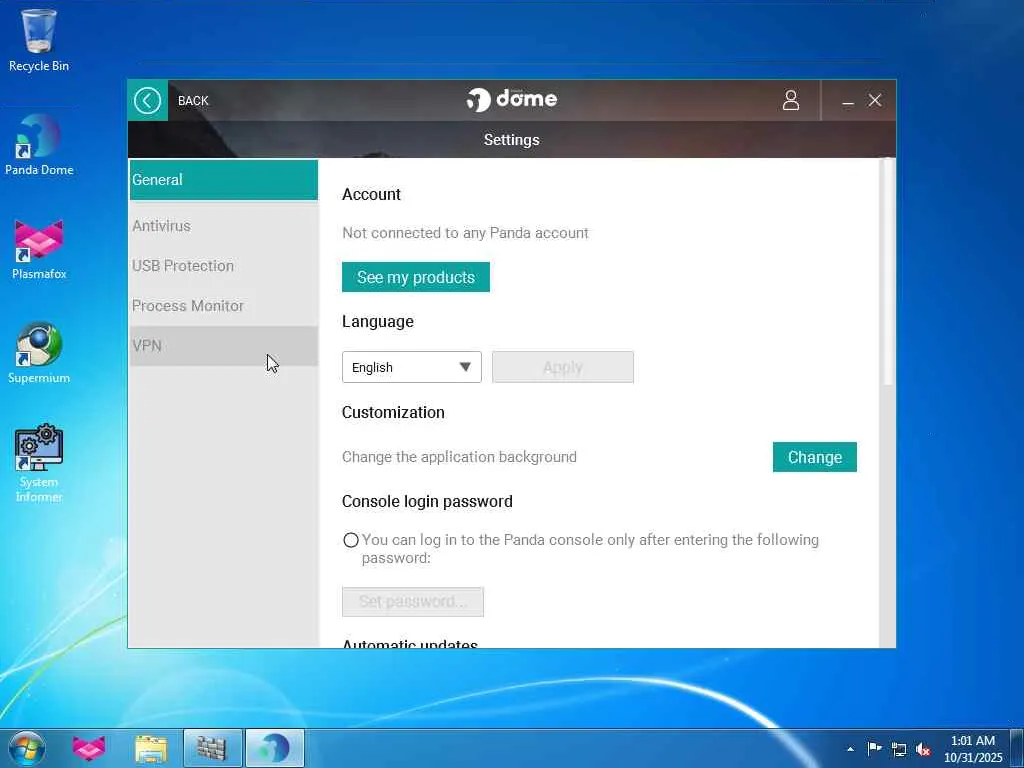This screenshot has width=1024, height=768.
Task: Click the Account heading
Action: tap(371, 195)
